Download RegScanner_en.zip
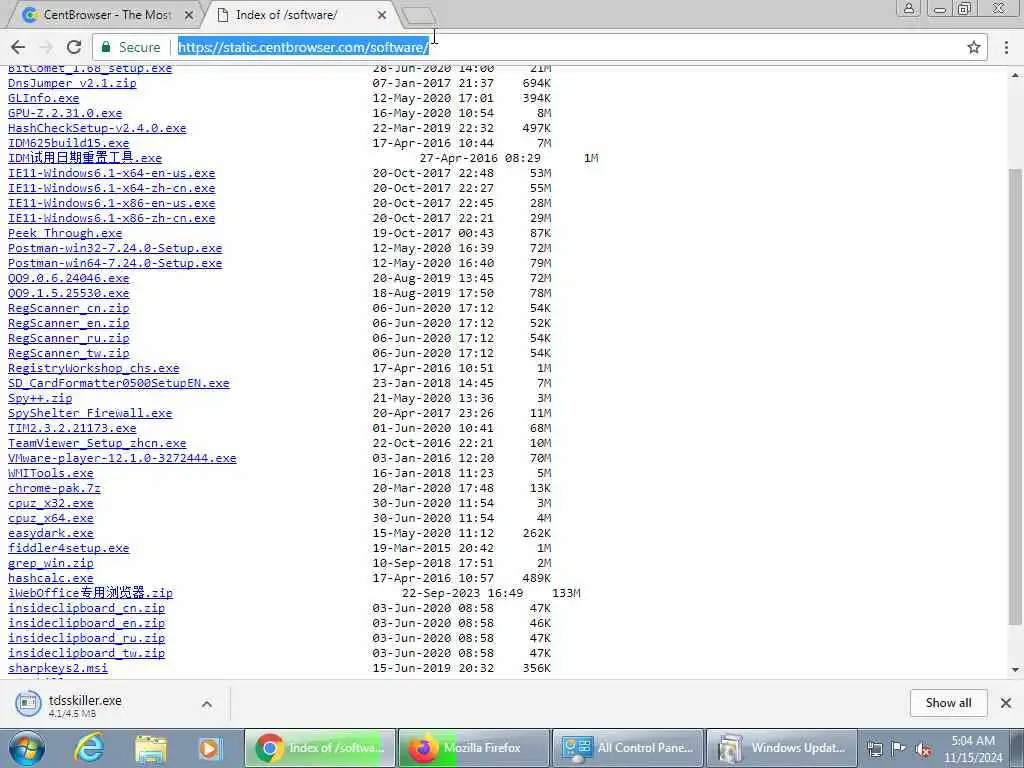The image size is (1024, 768). (x=69, y=323)
